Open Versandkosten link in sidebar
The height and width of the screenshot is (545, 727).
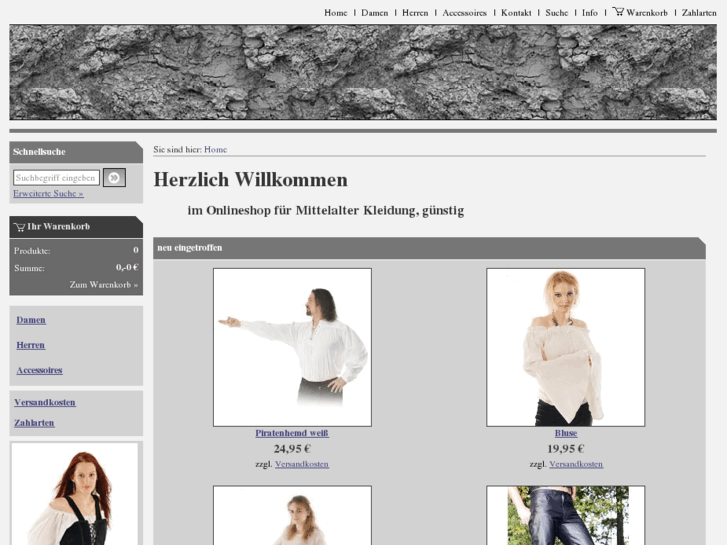click(45, 403)
